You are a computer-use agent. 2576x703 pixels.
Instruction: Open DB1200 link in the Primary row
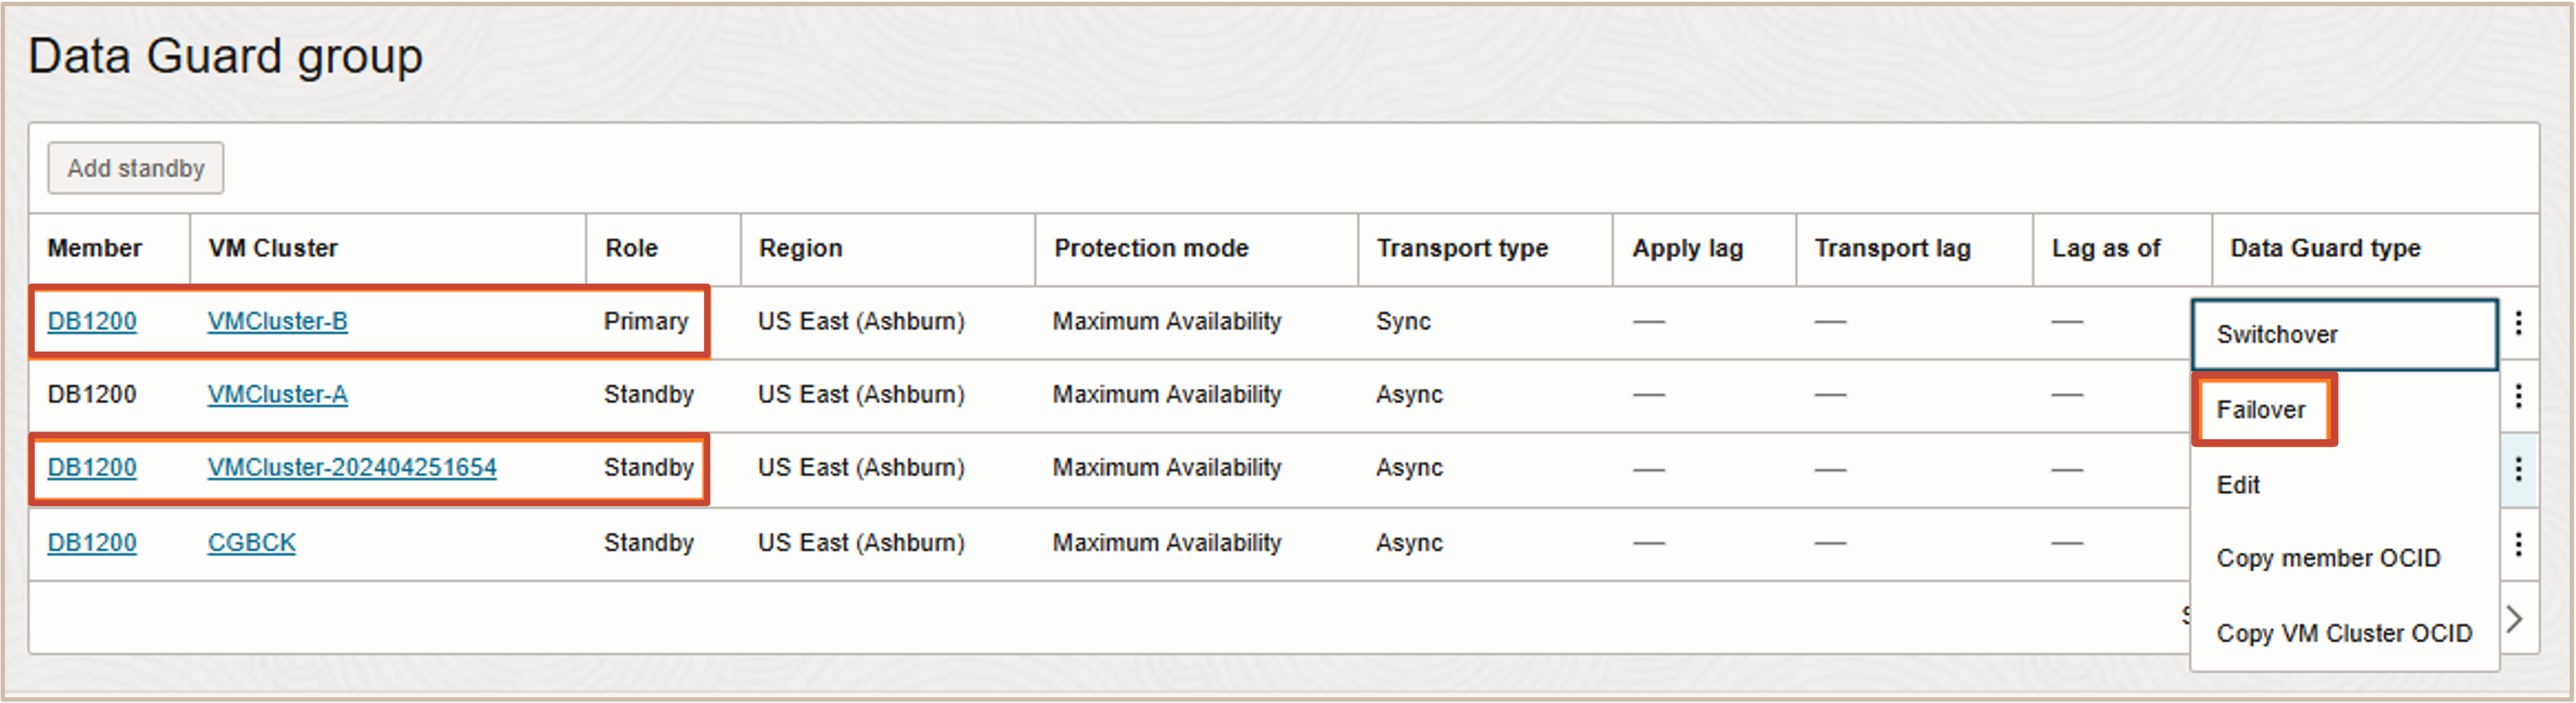pos(92,321)
